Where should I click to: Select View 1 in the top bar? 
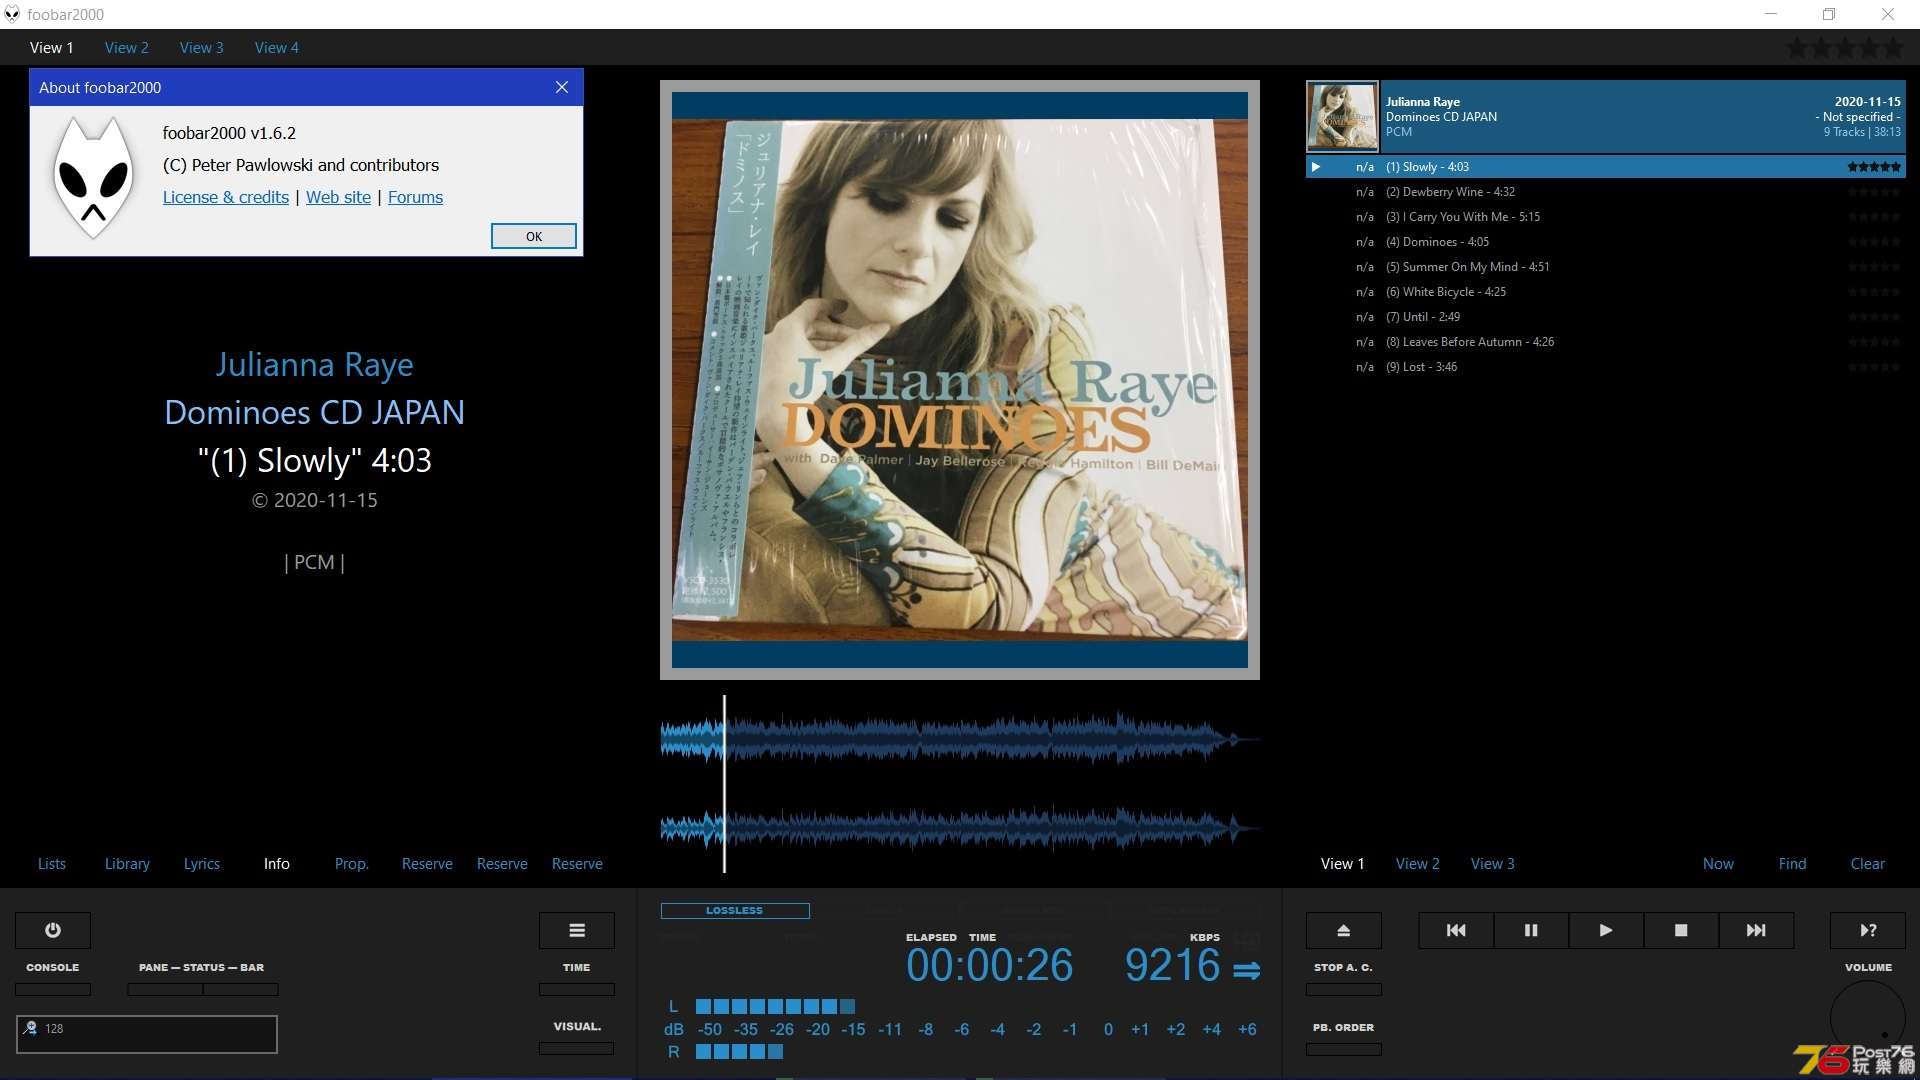52,47
